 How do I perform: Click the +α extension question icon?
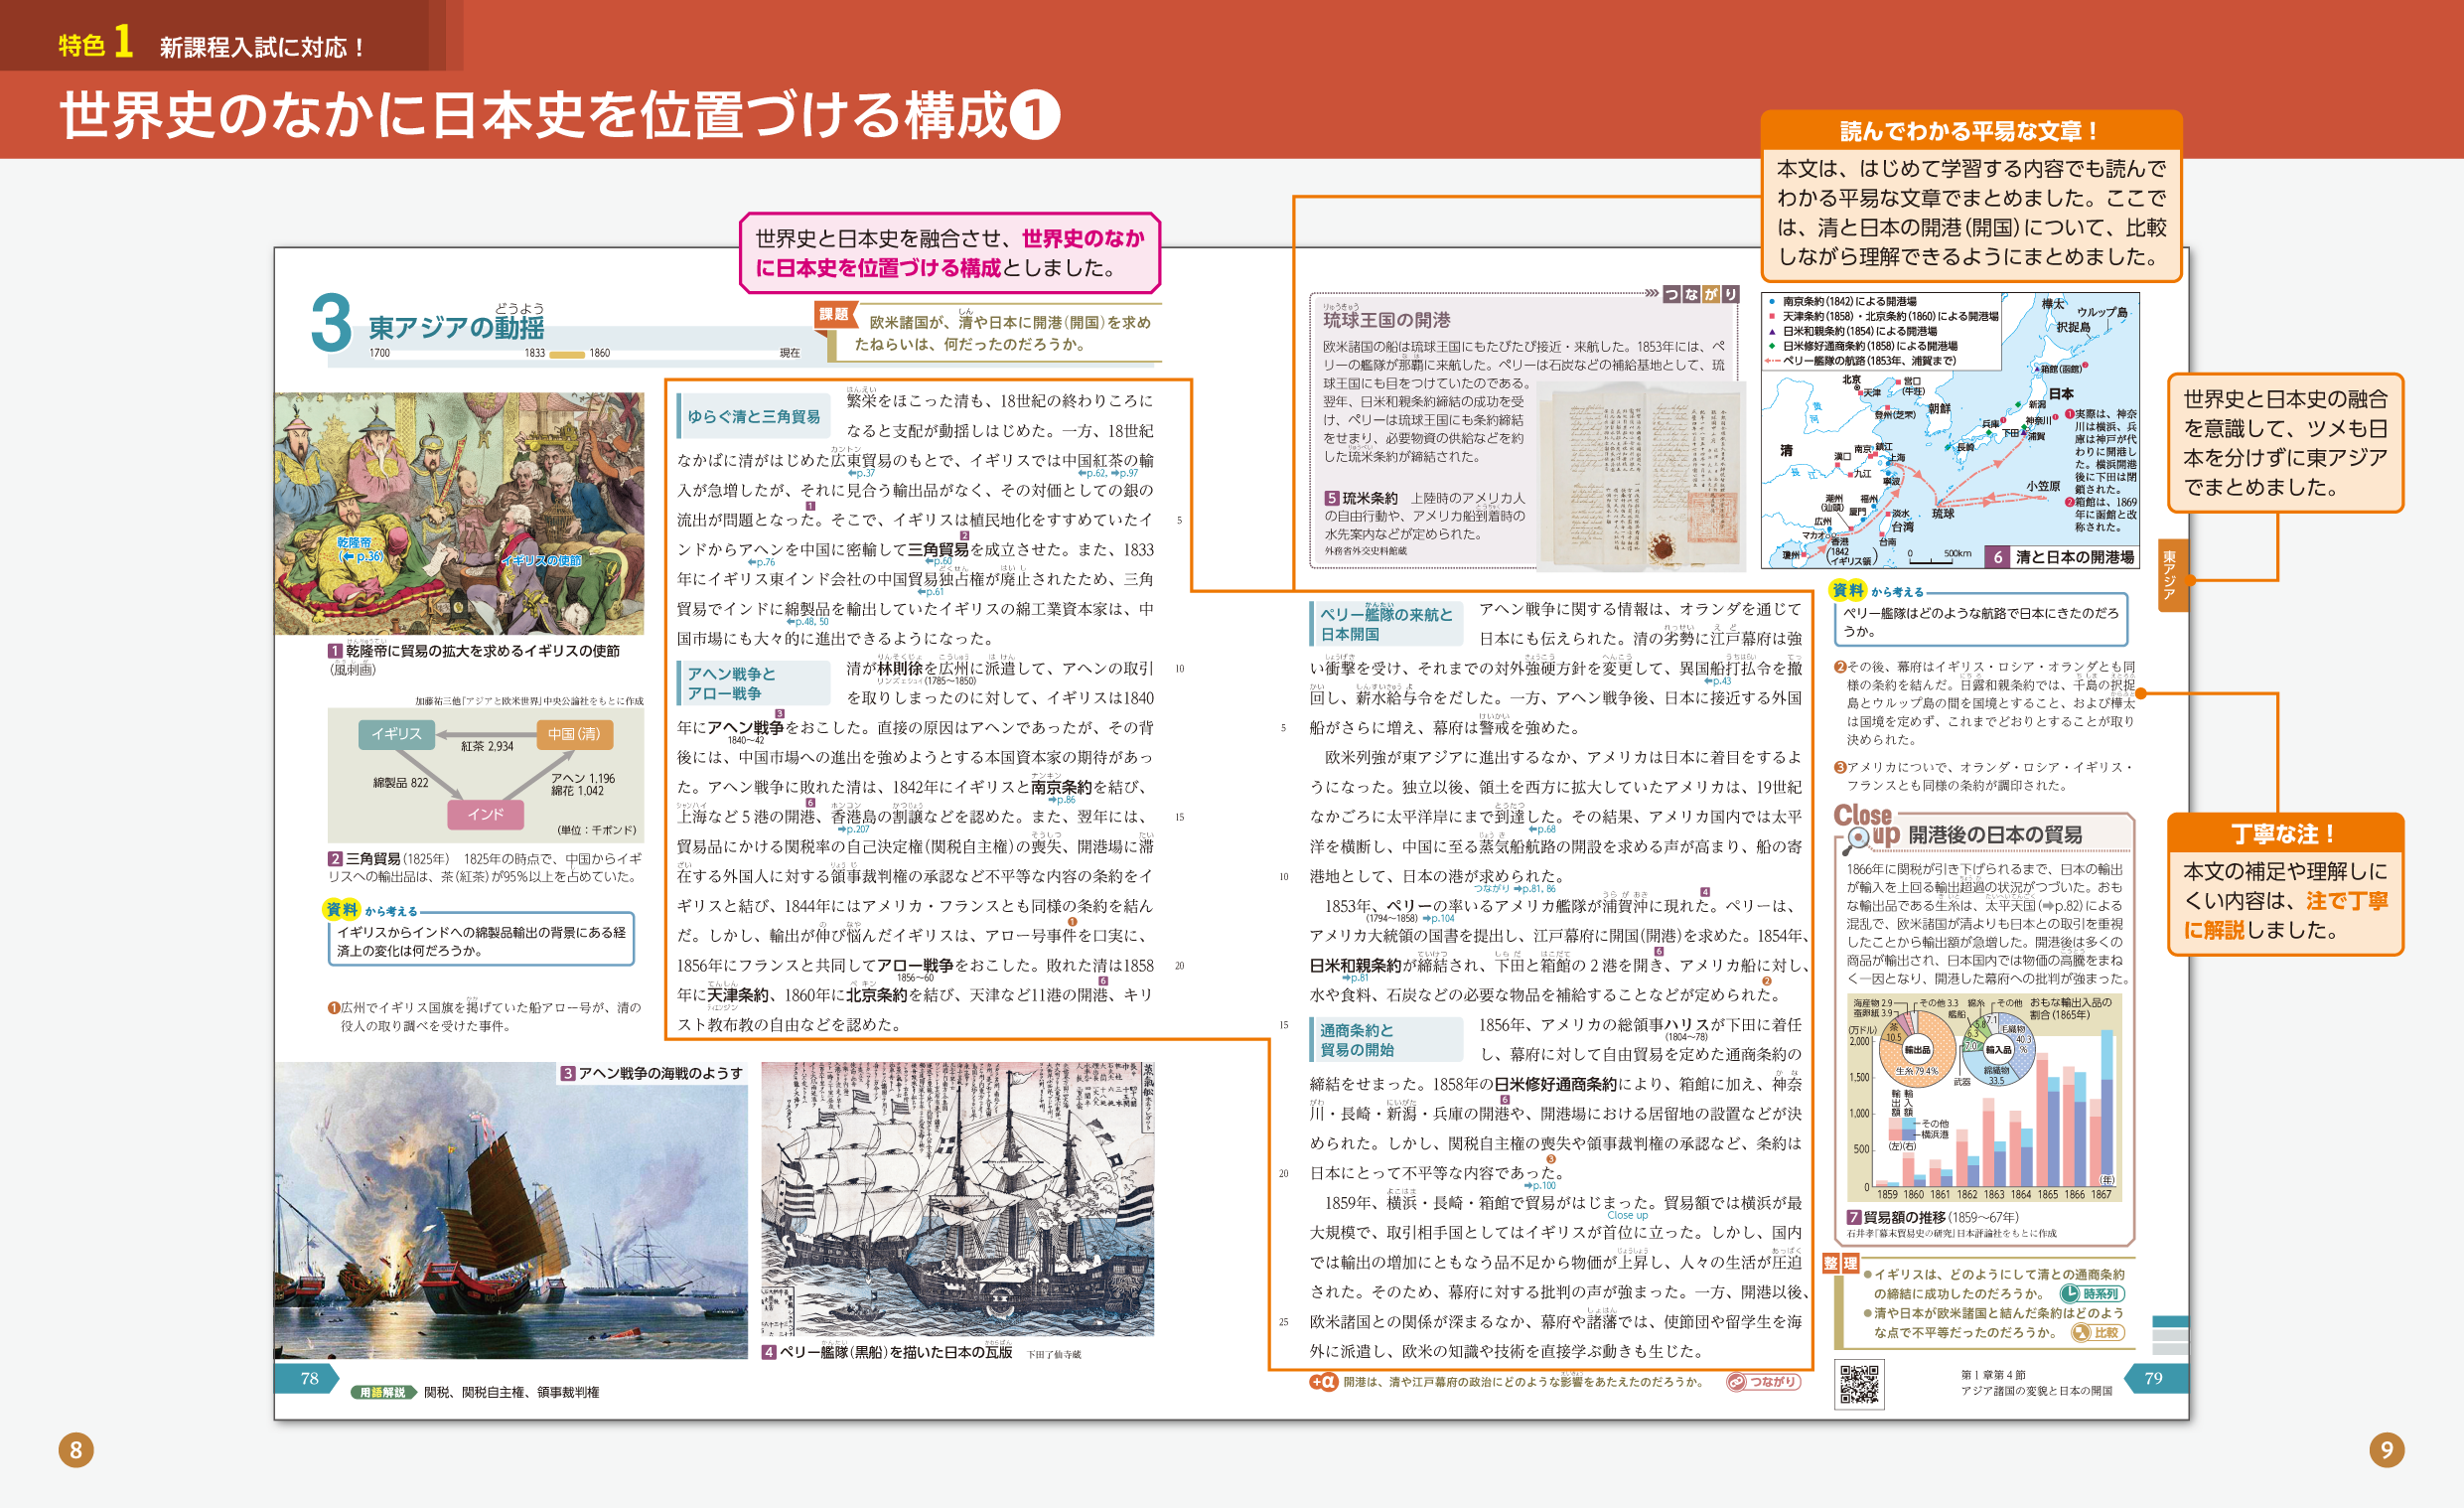tap(1323, 1382)
